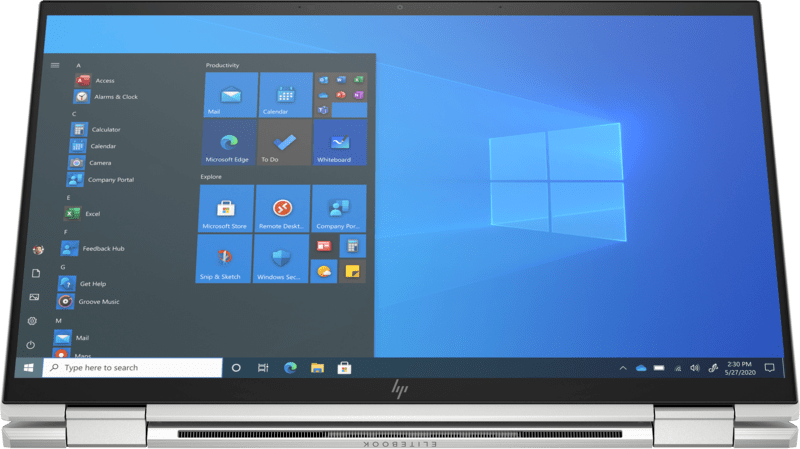Launch the Snip & Sketch tile
This screenshot has width=800, height=449.
223,259
